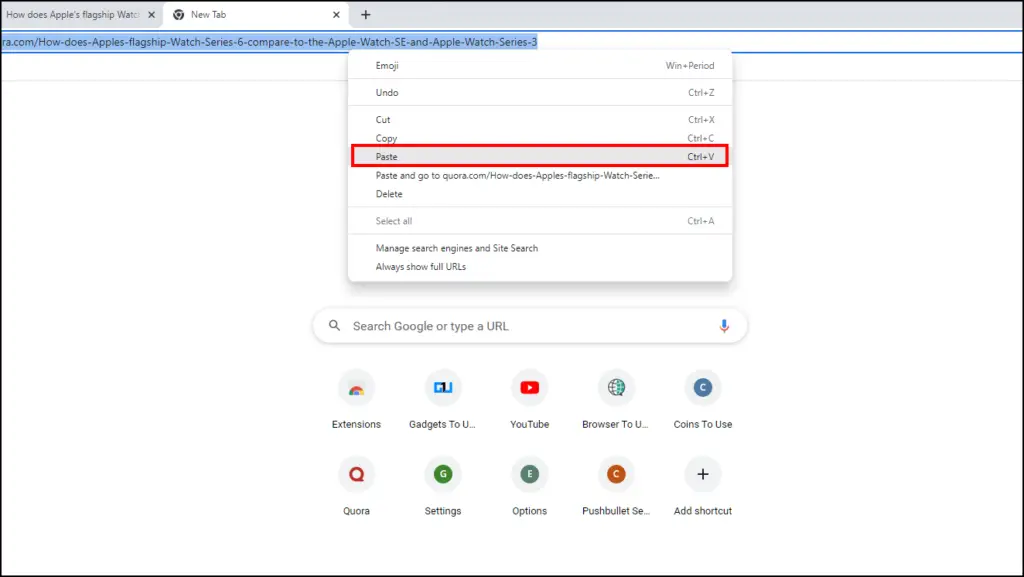Open the Coins To Use shortcut
This screenshot has width=1024, height=577.
[x=703, y=388]
